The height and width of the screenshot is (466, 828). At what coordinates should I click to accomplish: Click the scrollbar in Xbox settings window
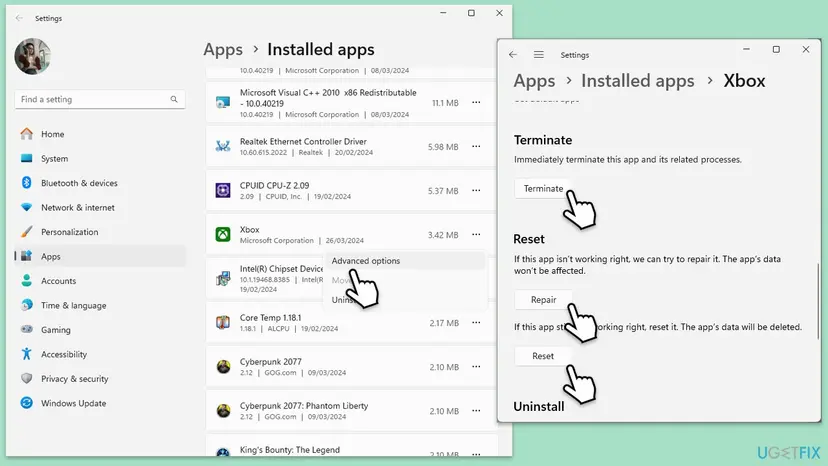(818, 301)
